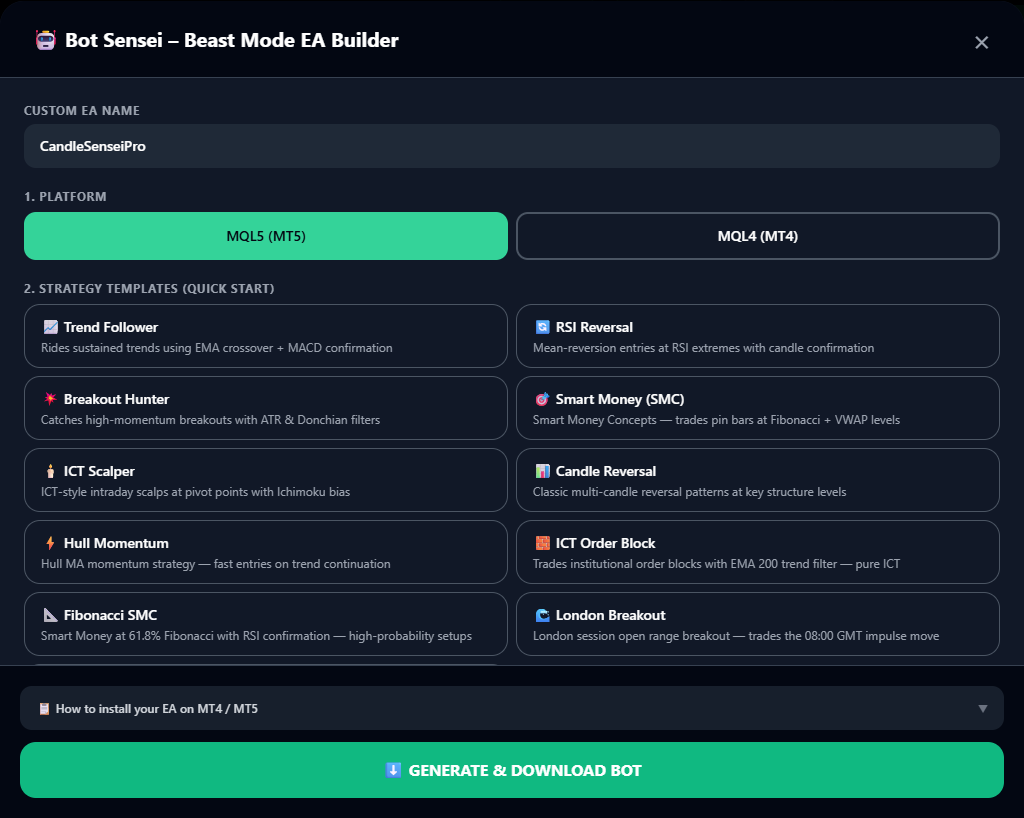Image resolution: width=1024 pixels, height=818 pixels.
Task: Use the London Breakout template title
Action: (x=611, y=615)
